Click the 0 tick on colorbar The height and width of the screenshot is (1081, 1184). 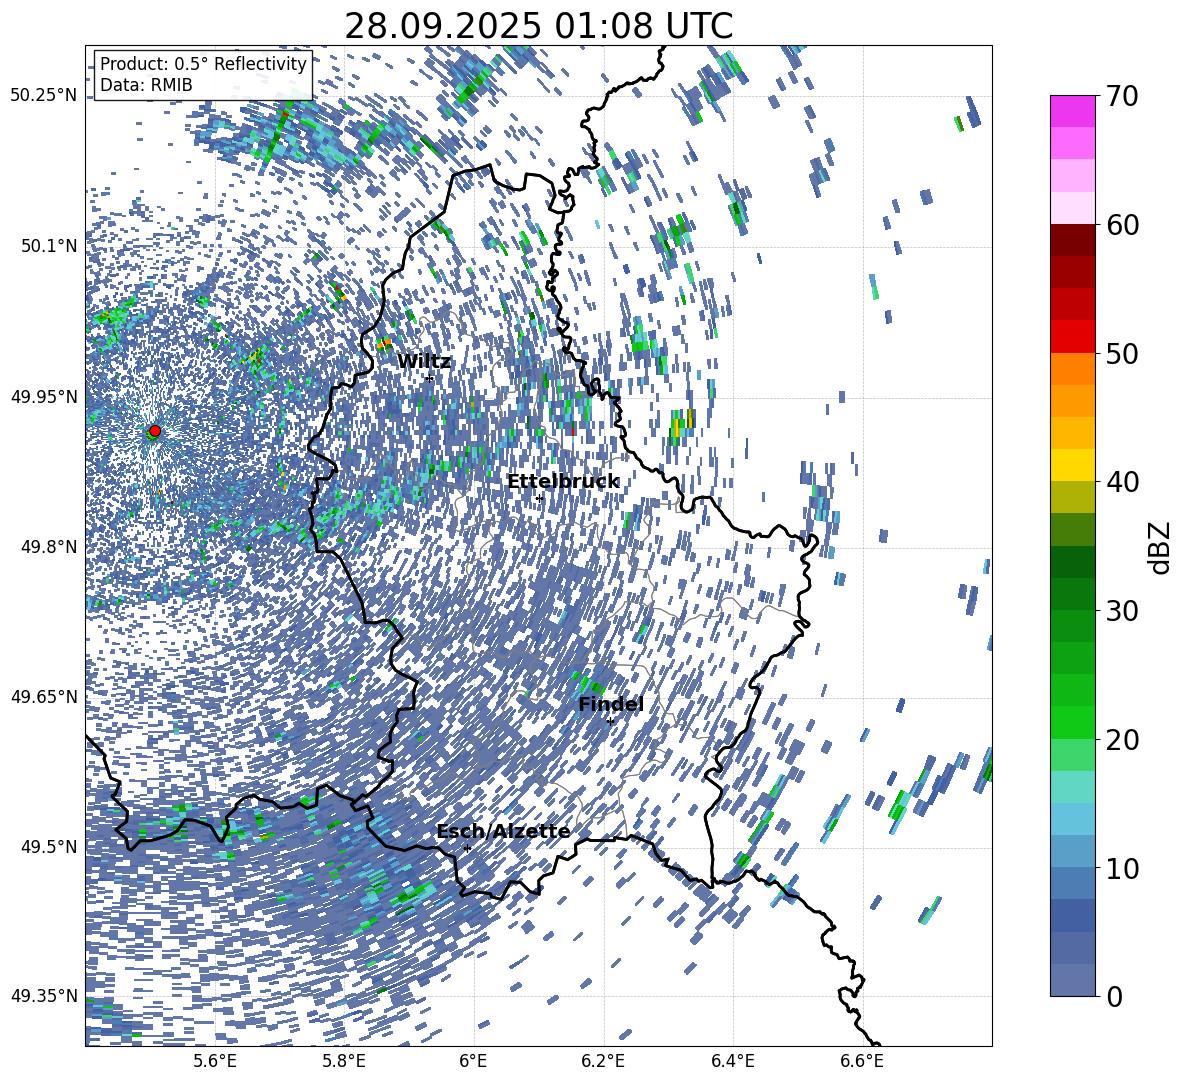pos(1114,996)
